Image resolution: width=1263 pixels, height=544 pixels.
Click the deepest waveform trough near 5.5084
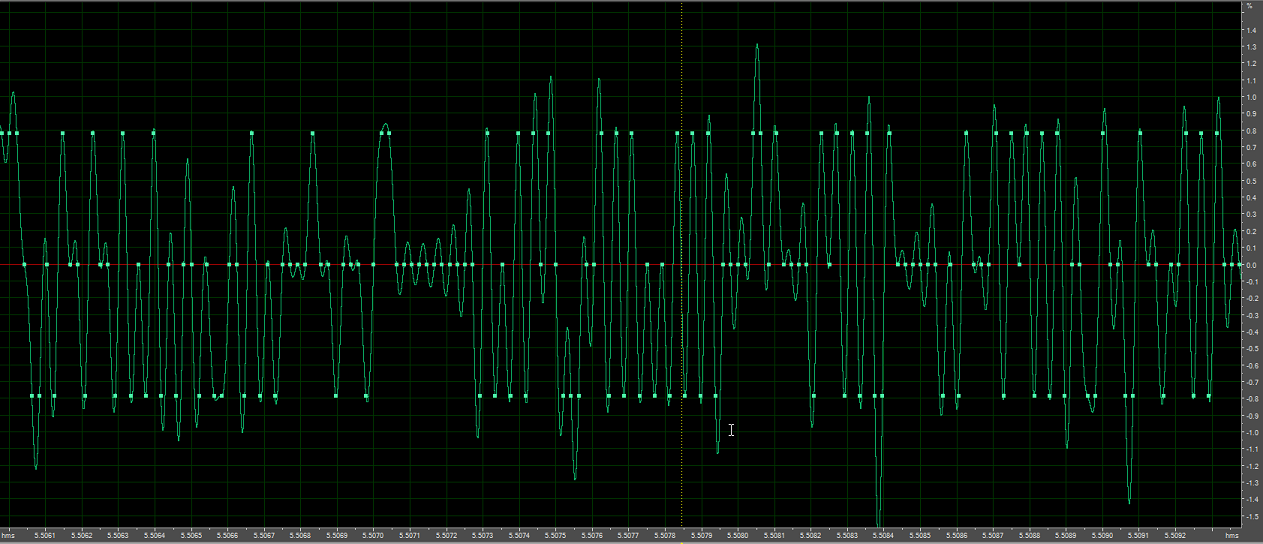(879, 522)
